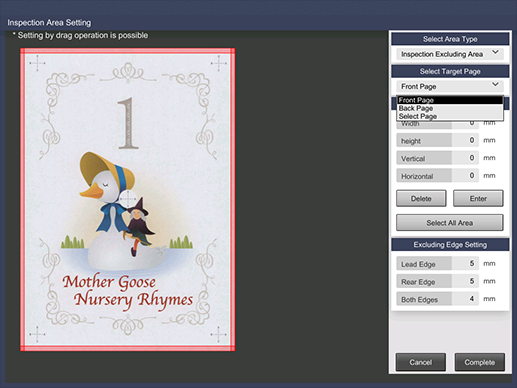Click the top-right registration crosshair mark
This screenshot has height=388, width=517.
[x=219, y=63]
